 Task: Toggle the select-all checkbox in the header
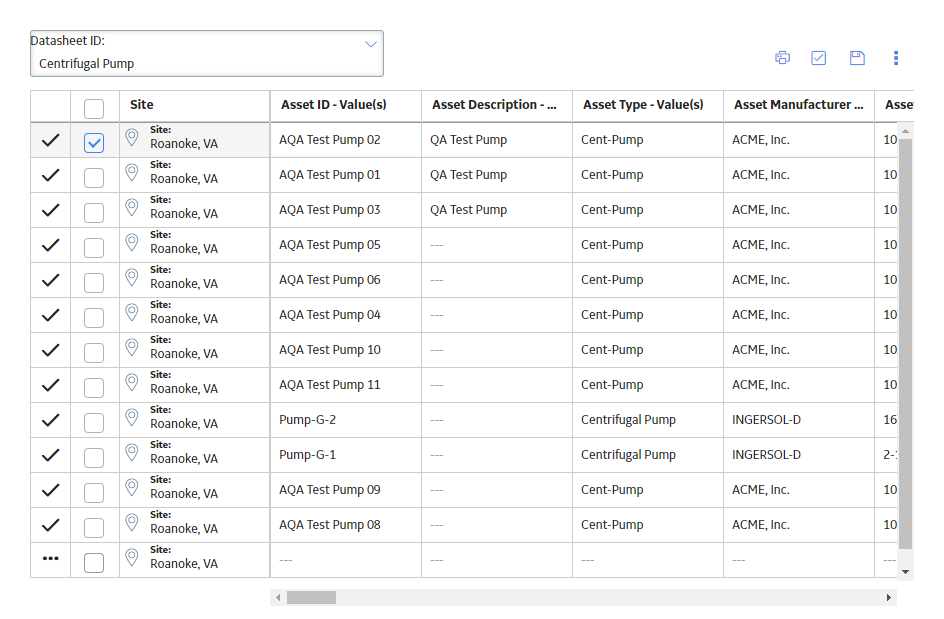click(x=94, y=109)
